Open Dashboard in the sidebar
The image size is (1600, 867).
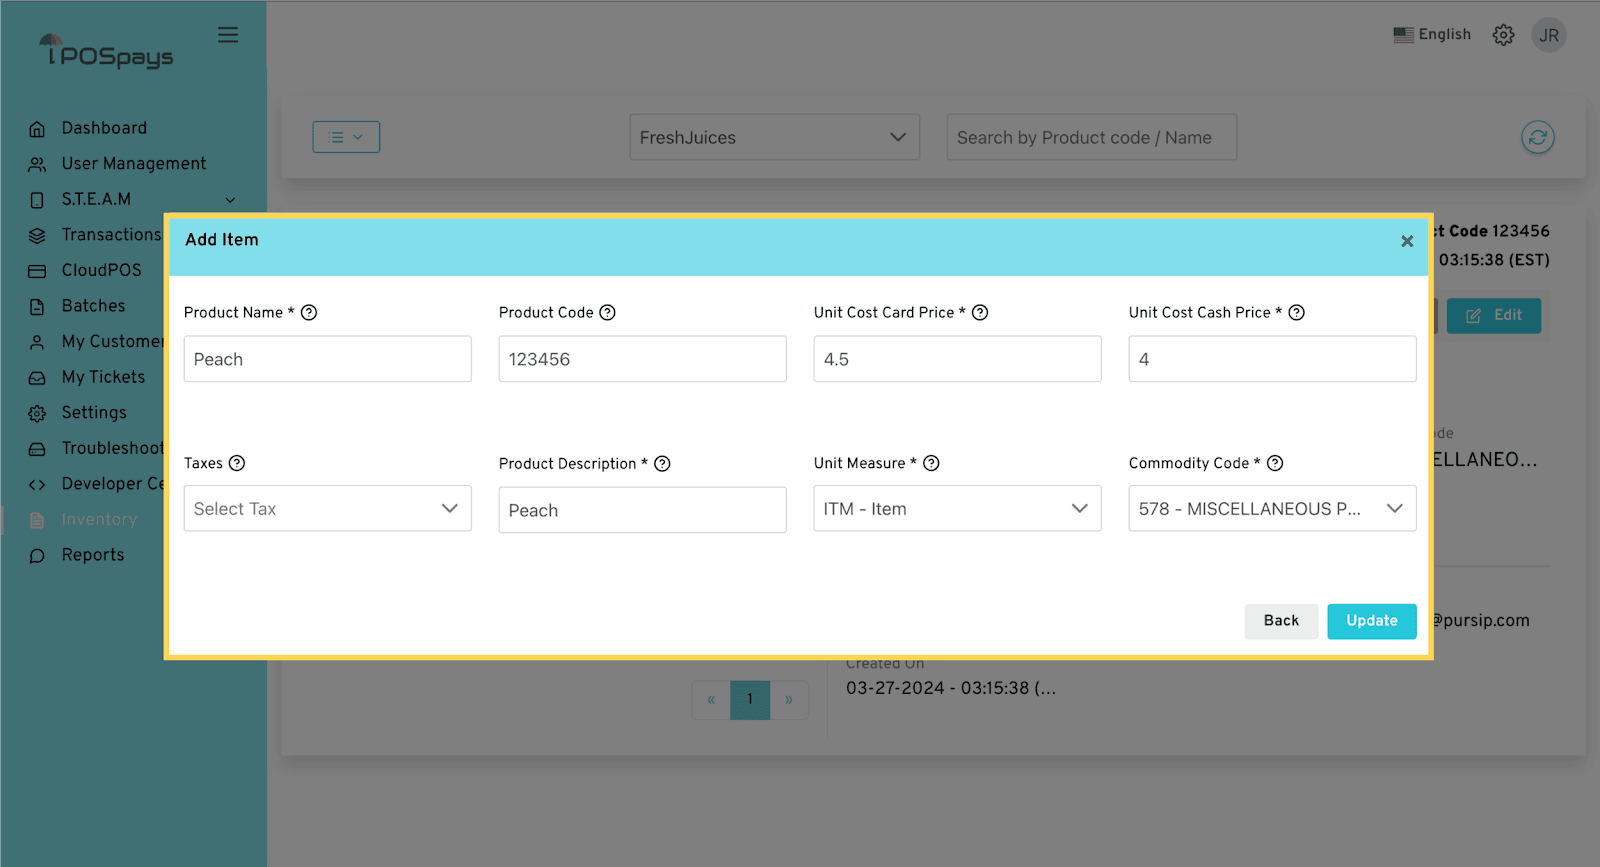coord(104,128)
